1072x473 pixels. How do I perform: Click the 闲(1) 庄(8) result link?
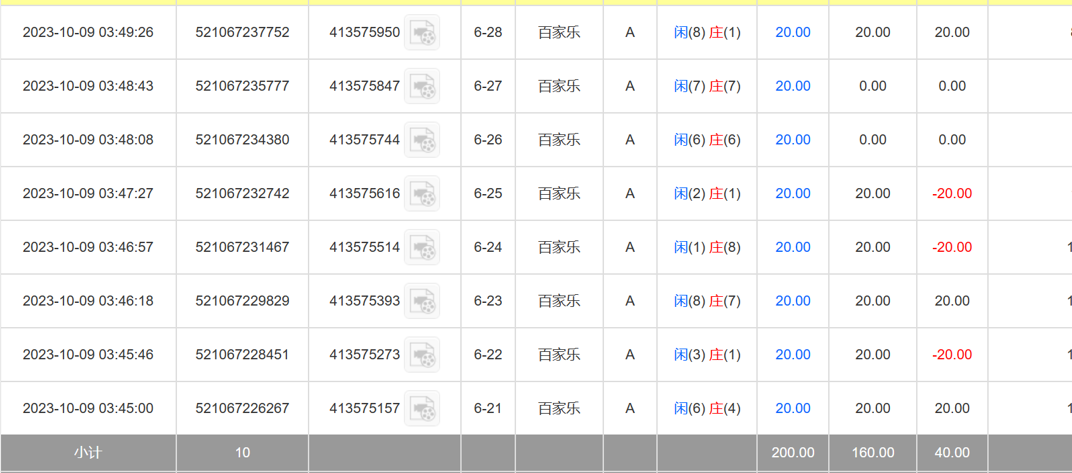point(707,247)
